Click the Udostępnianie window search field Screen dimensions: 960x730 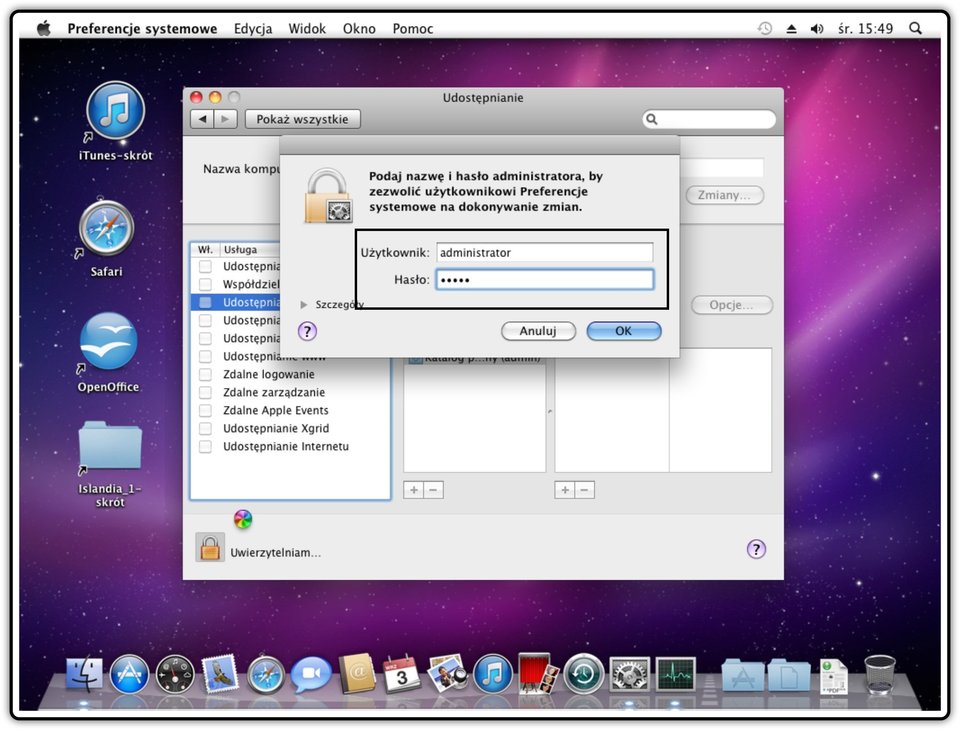709,119
